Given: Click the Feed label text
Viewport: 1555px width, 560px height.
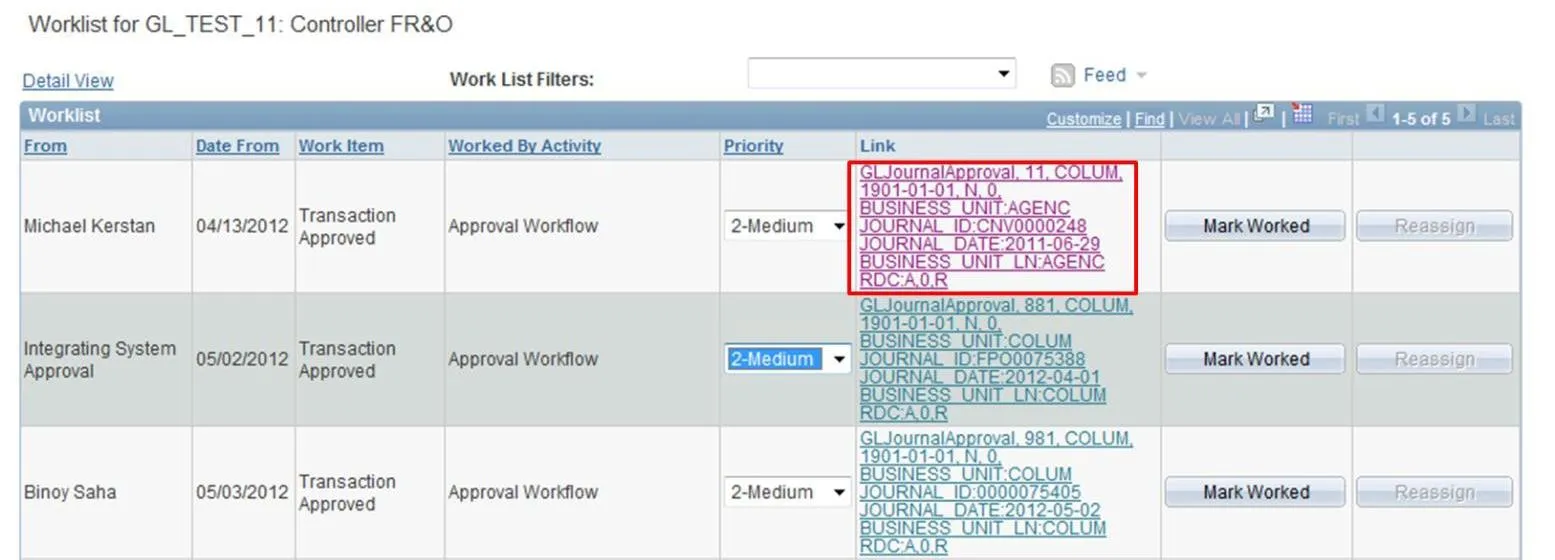Looking at the screenshot, I should [x=1104, y=75].
